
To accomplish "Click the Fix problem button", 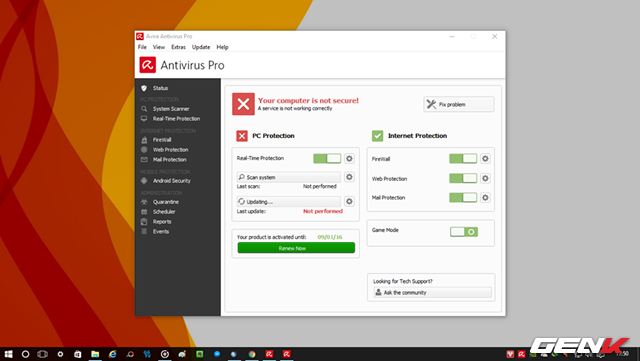I will (459, 105).
